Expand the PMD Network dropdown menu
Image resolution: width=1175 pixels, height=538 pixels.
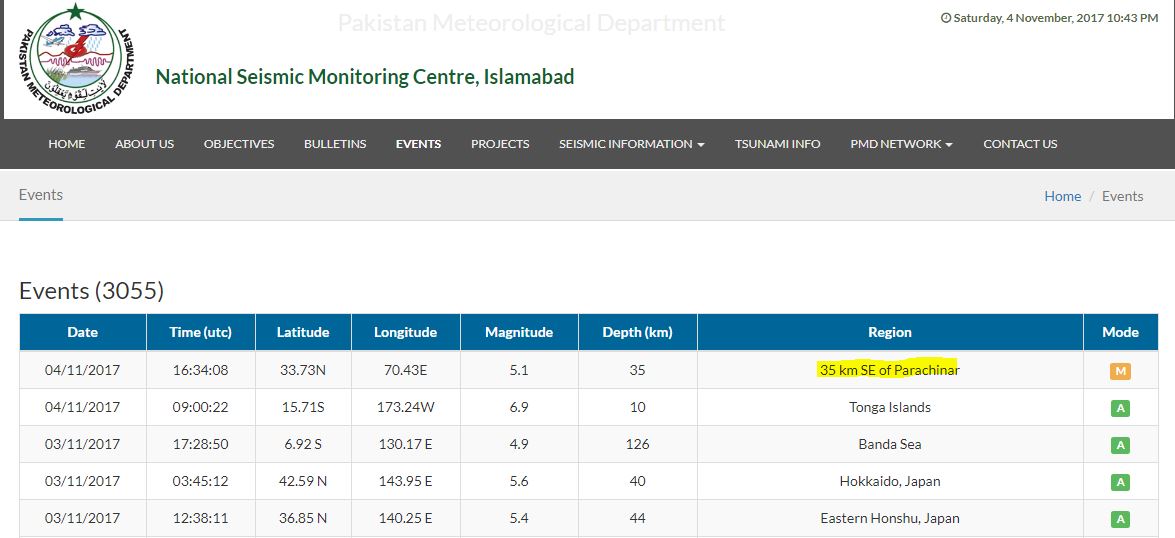tap(901, 144)
